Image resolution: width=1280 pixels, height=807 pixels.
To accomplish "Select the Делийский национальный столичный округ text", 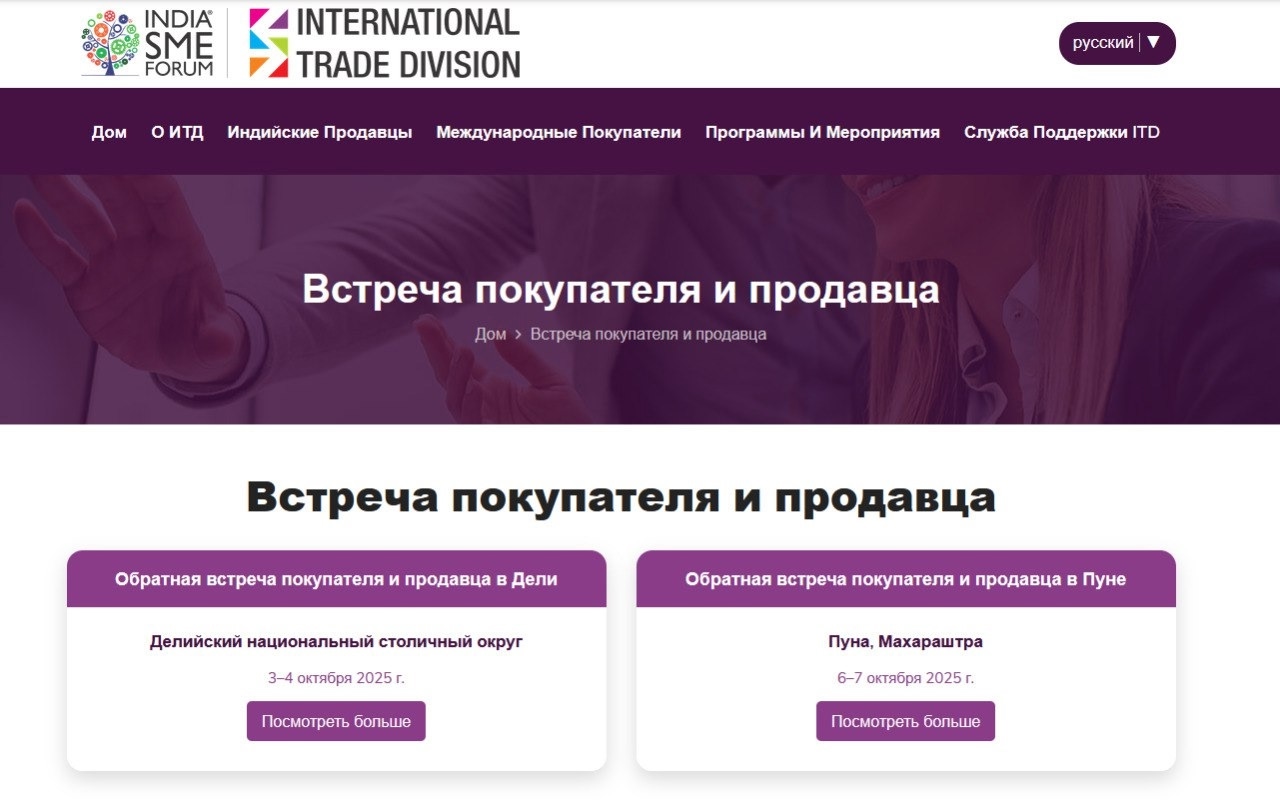I will point(336,642).
